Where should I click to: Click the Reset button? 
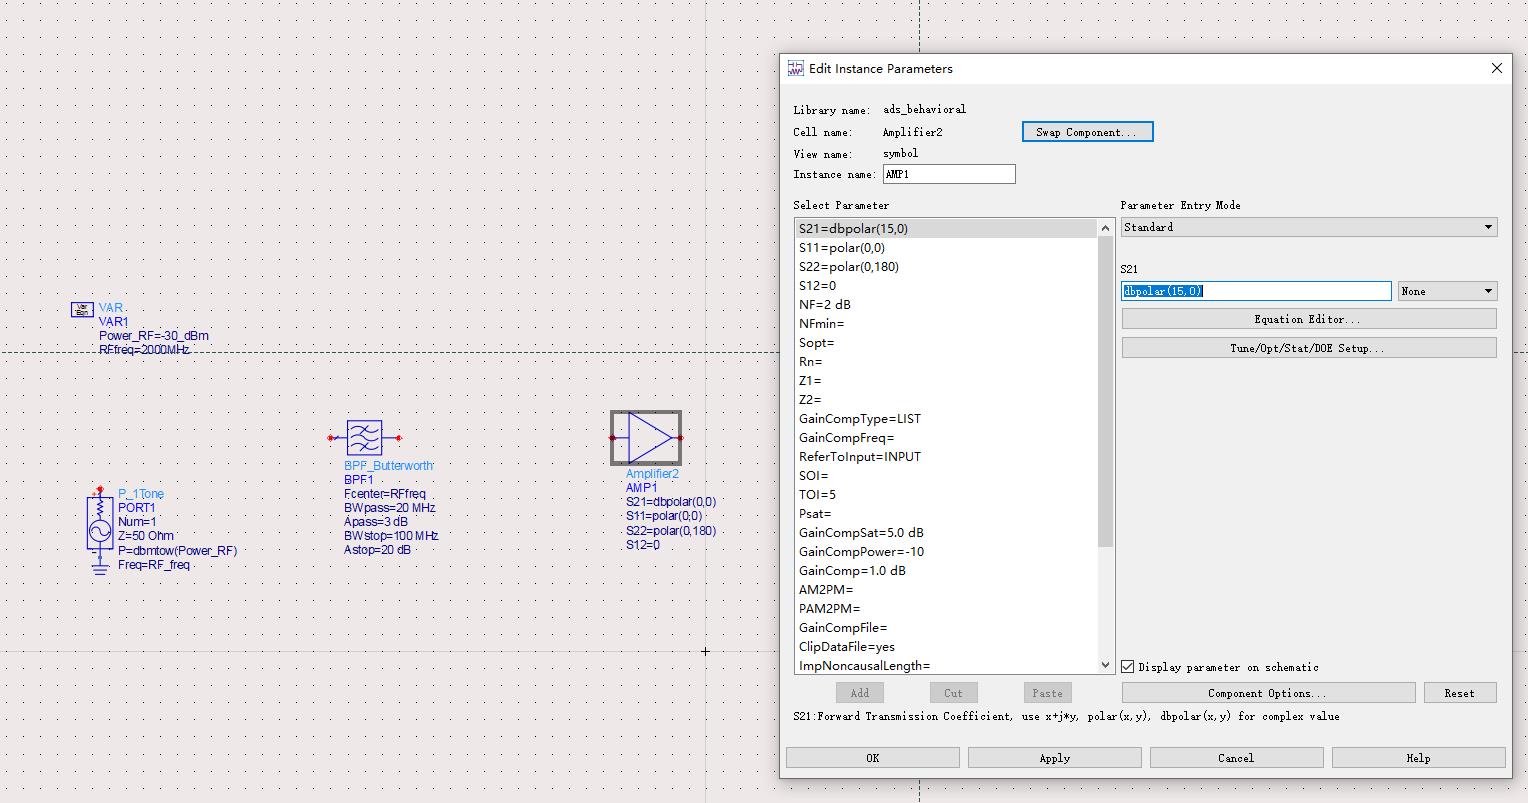coord(1459,693)
